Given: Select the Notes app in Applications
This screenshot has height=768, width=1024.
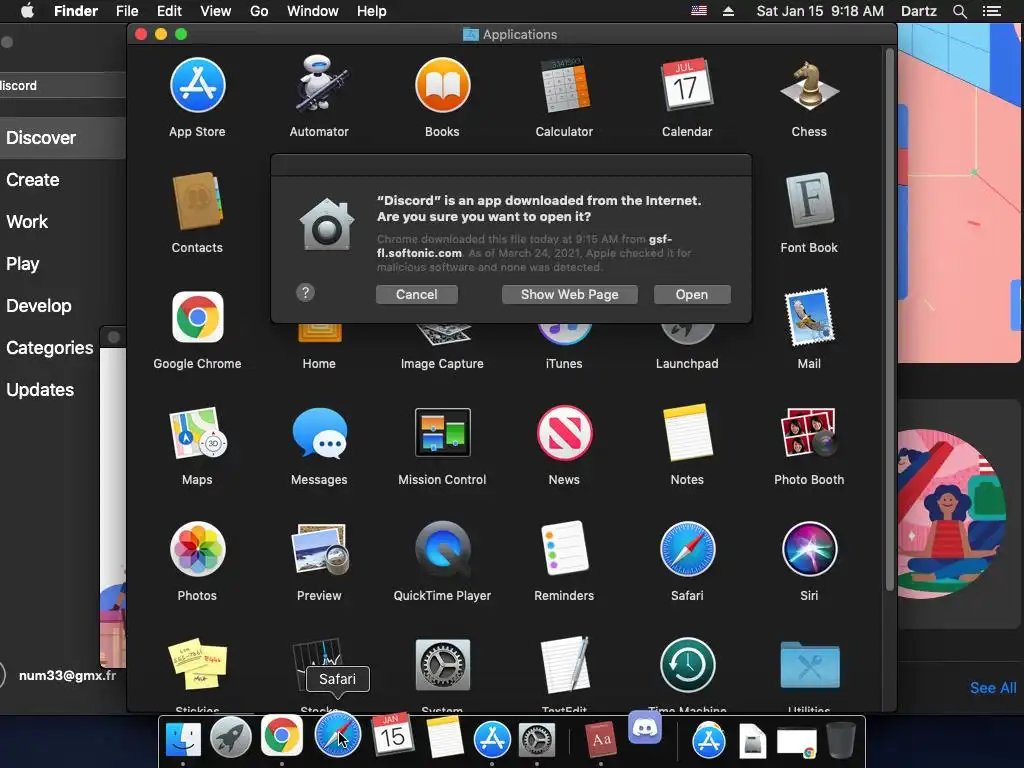Looking at the screenshot, I should [687, 433].
